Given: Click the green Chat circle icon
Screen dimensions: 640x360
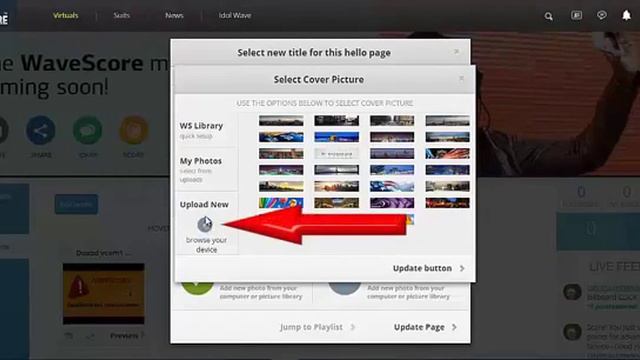Looking at the screenshot, I should pos(87,131).
